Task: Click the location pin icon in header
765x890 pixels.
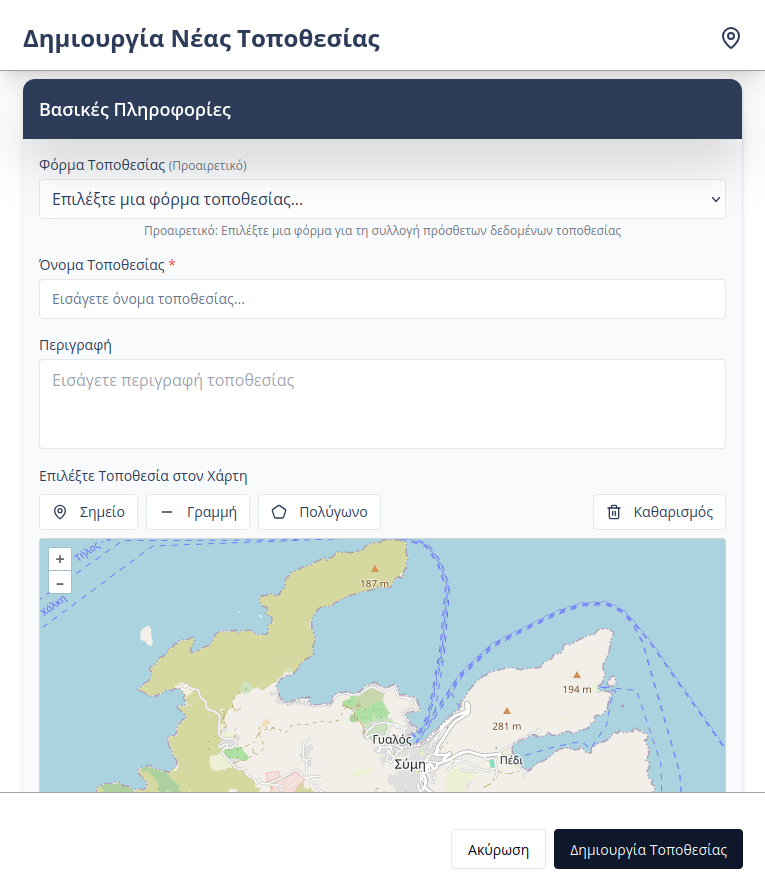Action: click(x=731, y=38)
